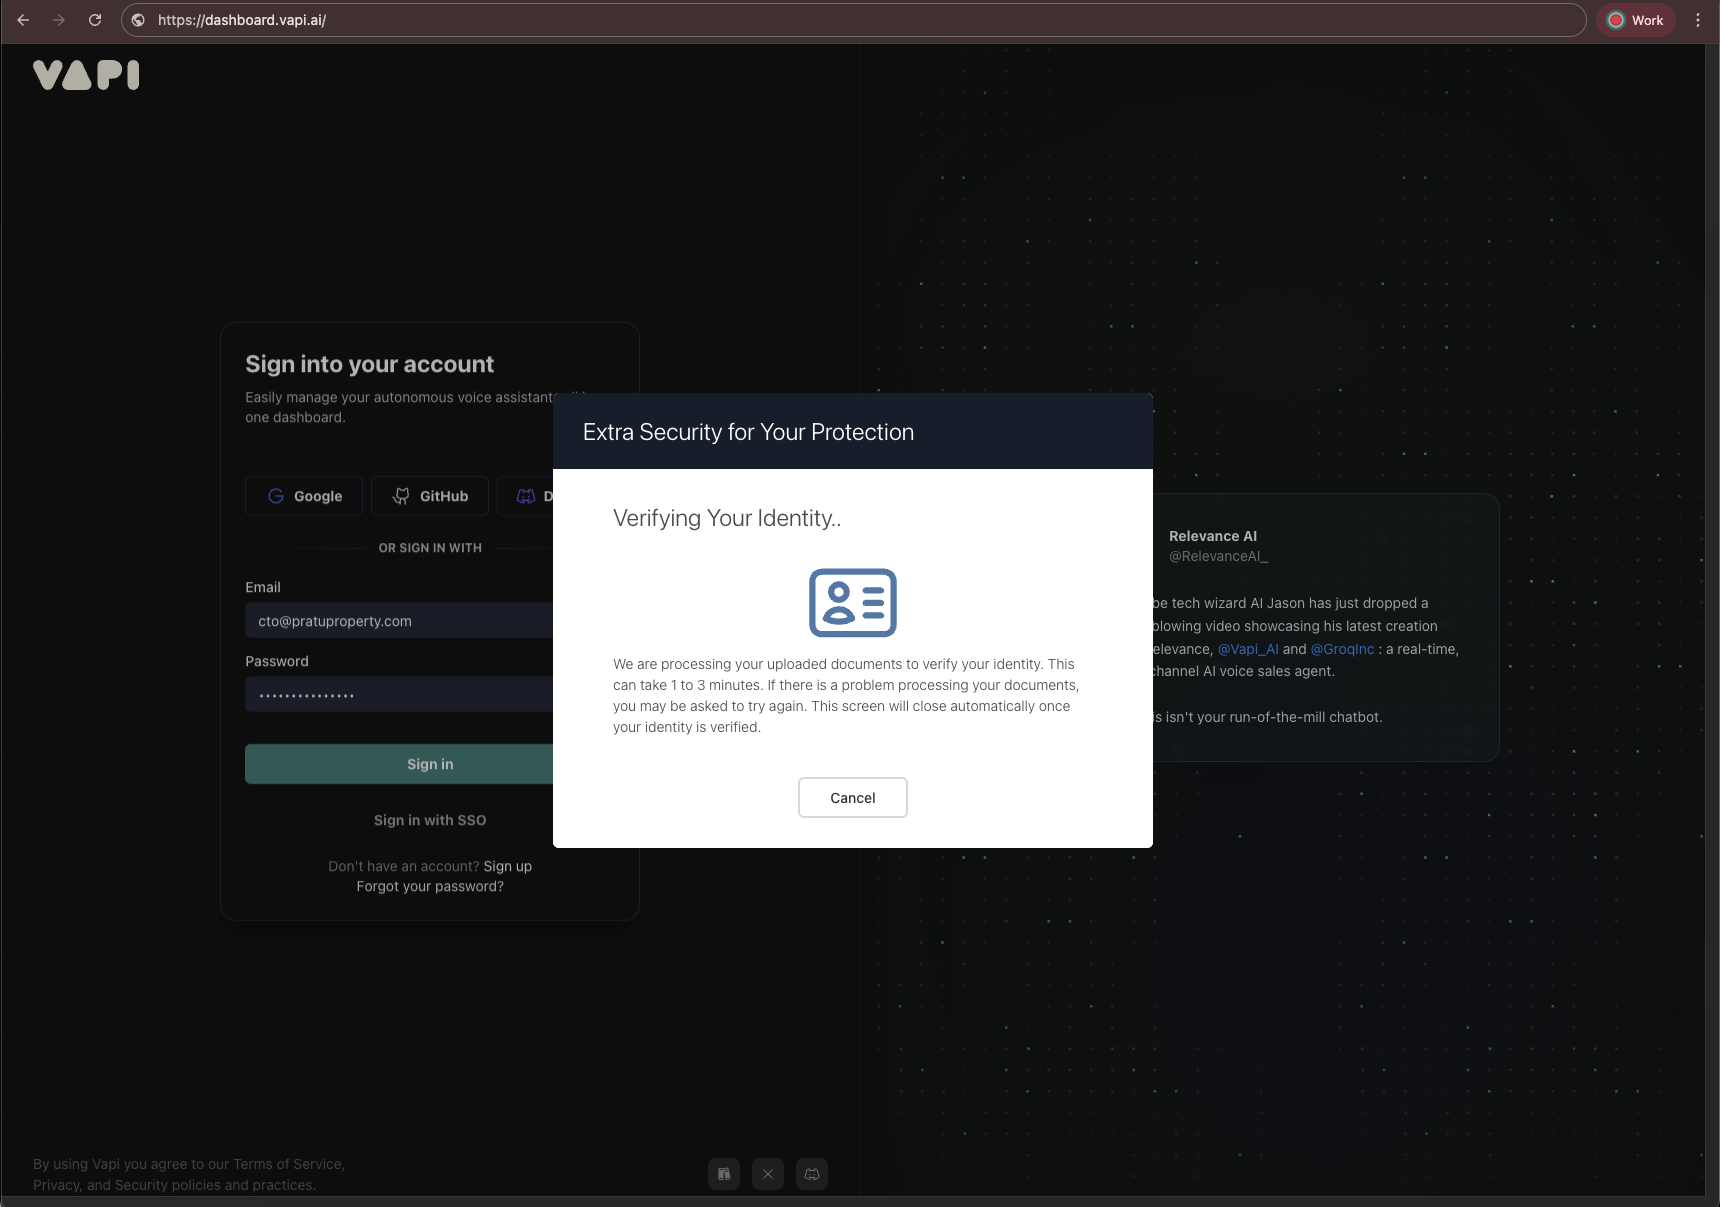Select the Password input field

tap(400, 694)
